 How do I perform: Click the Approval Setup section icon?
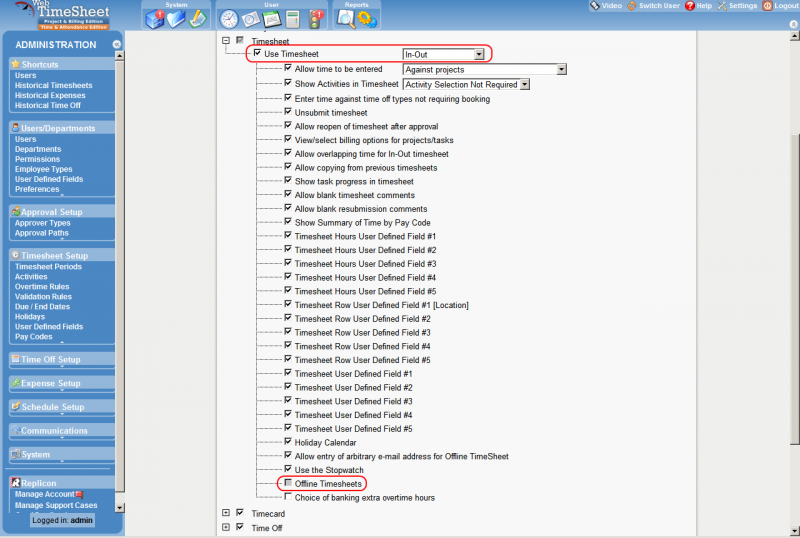pyautogui.click(x=16, y=211)
